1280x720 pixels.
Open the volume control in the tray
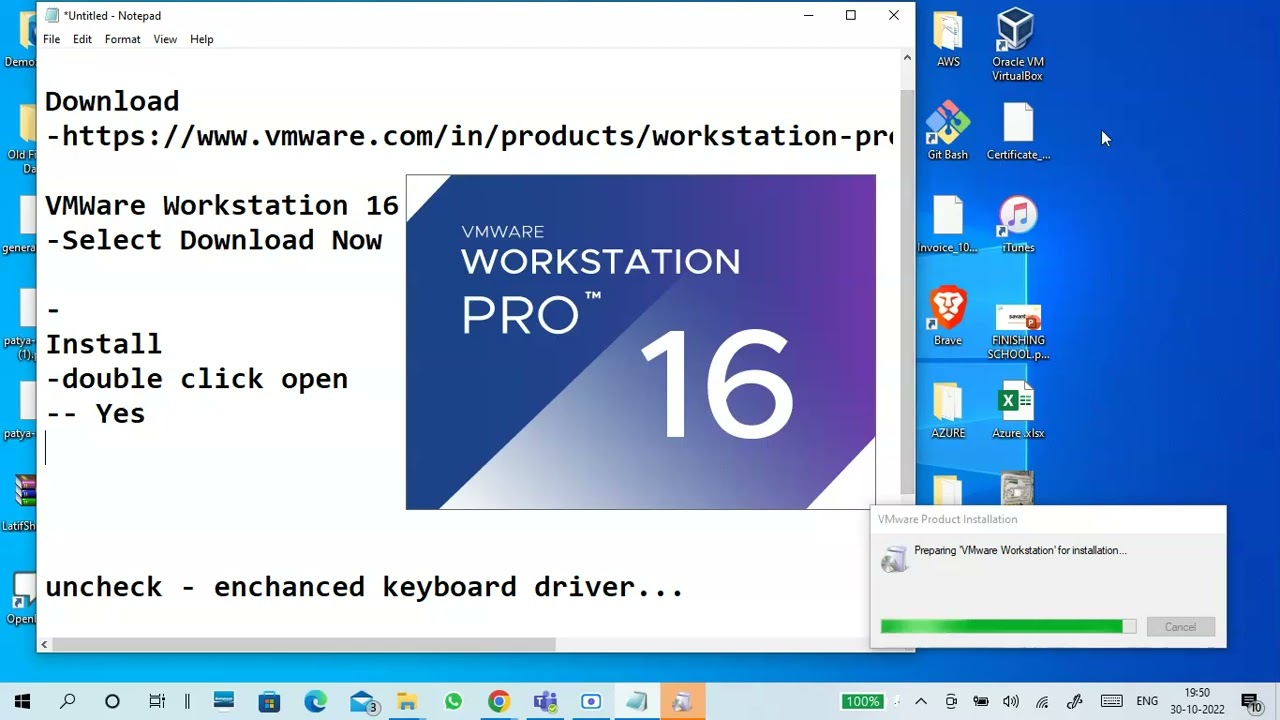point(1011,702)
